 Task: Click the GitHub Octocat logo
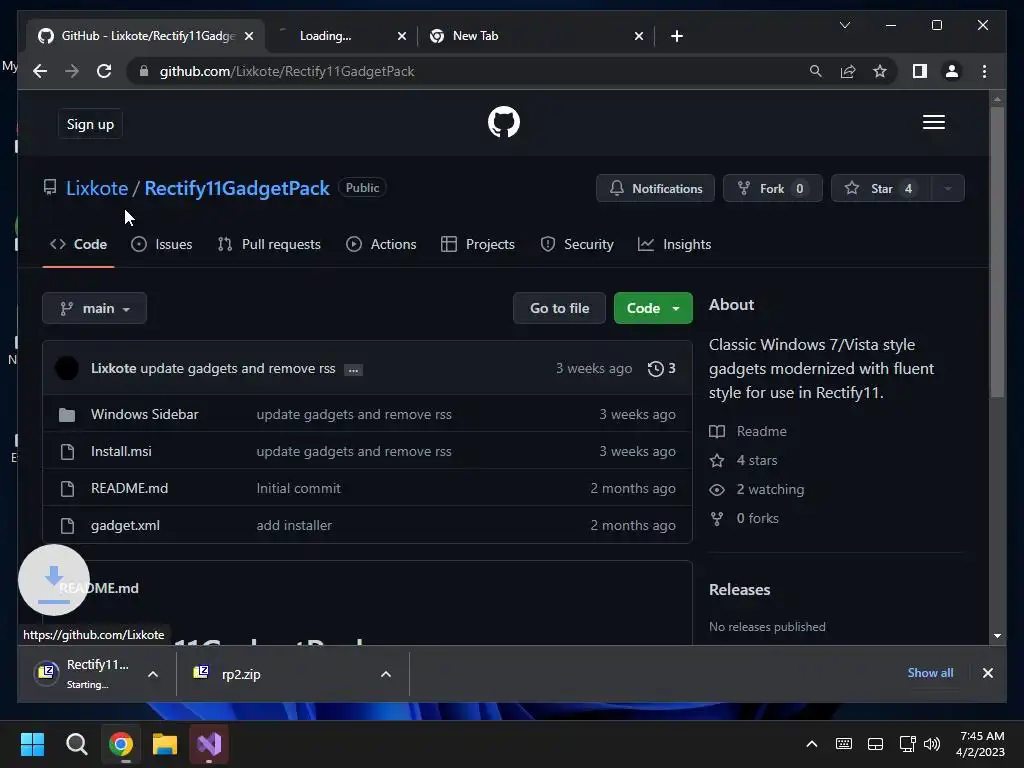coord(504,122)
